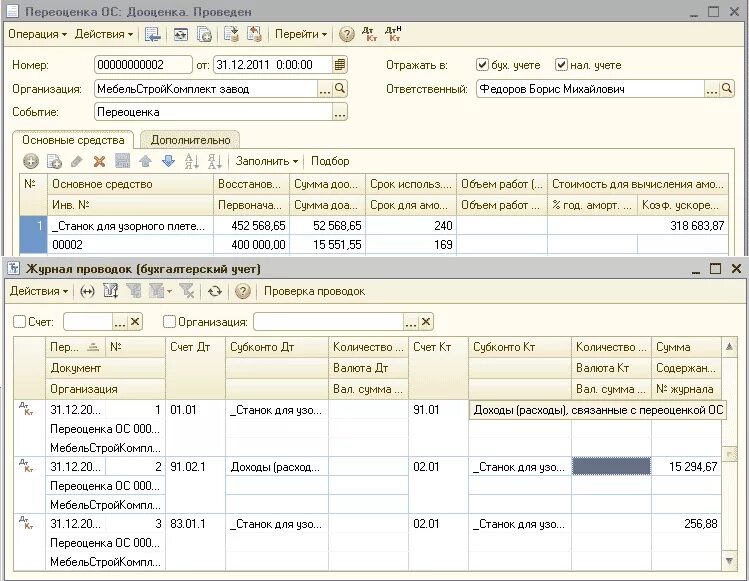Open help in Переоценка ОС toolbar
749x581 pixels.
coord(346,34)
